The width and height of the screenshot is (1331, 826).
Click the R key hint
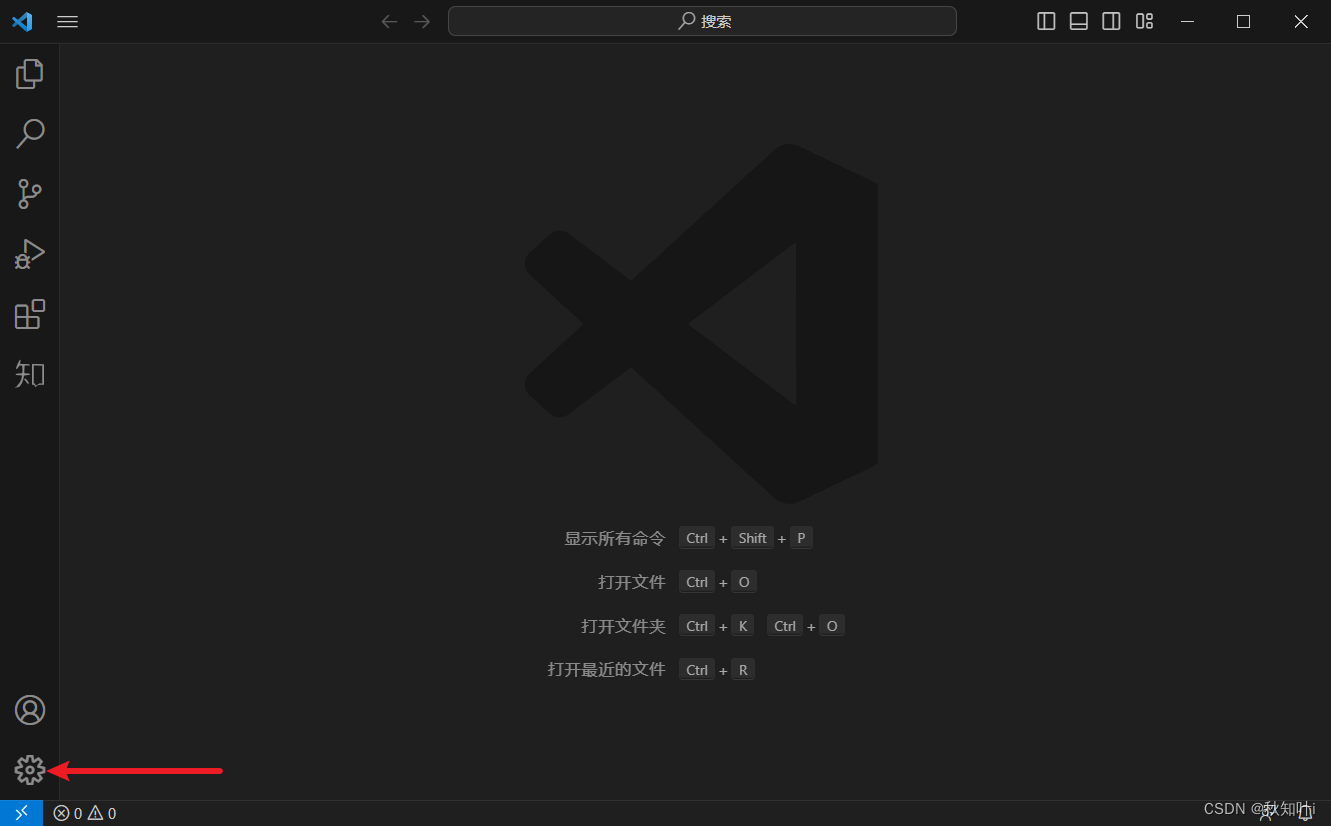[x=743, y=670]
